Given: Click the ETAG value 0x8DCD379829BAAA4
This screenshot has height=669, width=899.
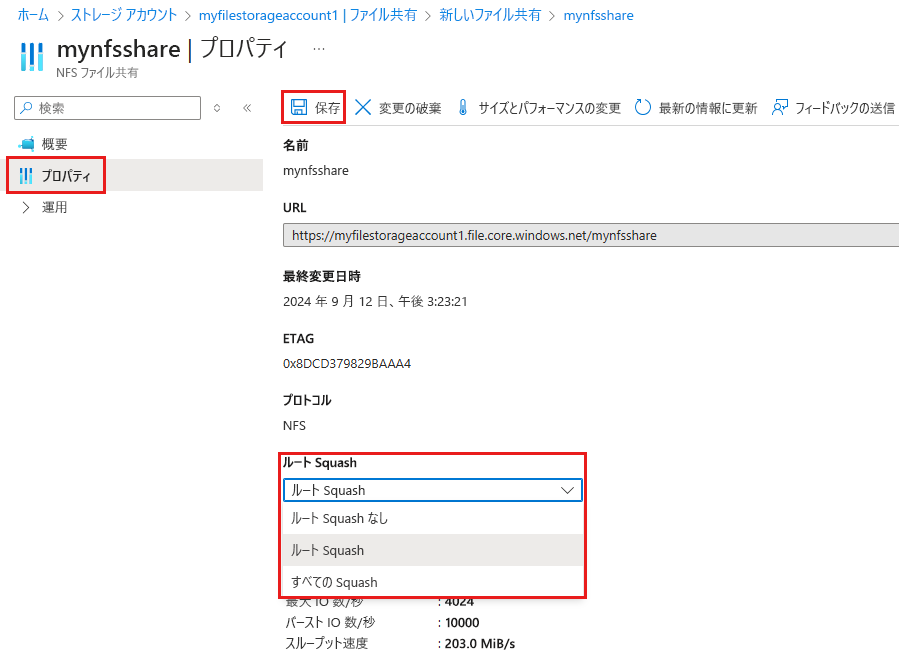Looking at the screenshot, I should 347,363.
